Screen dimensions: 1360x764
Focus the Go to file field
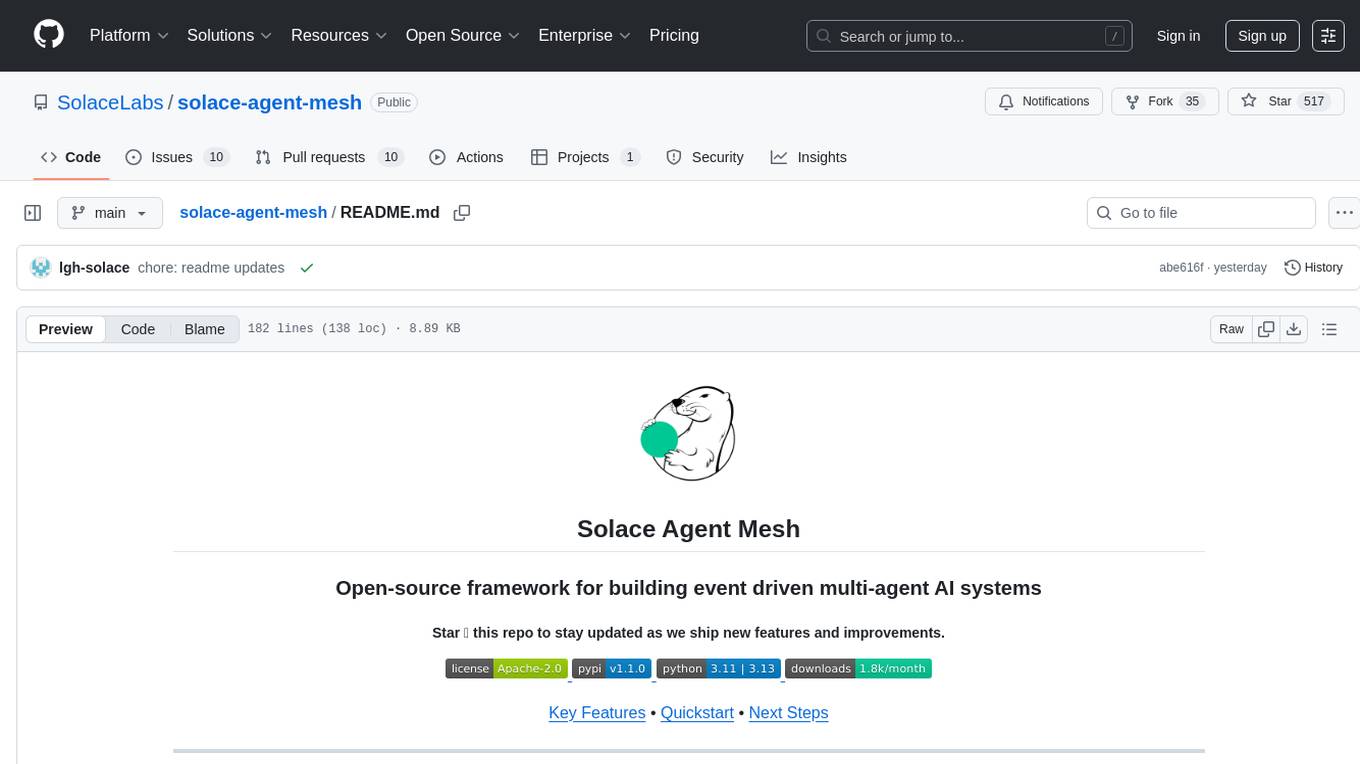1201,213
